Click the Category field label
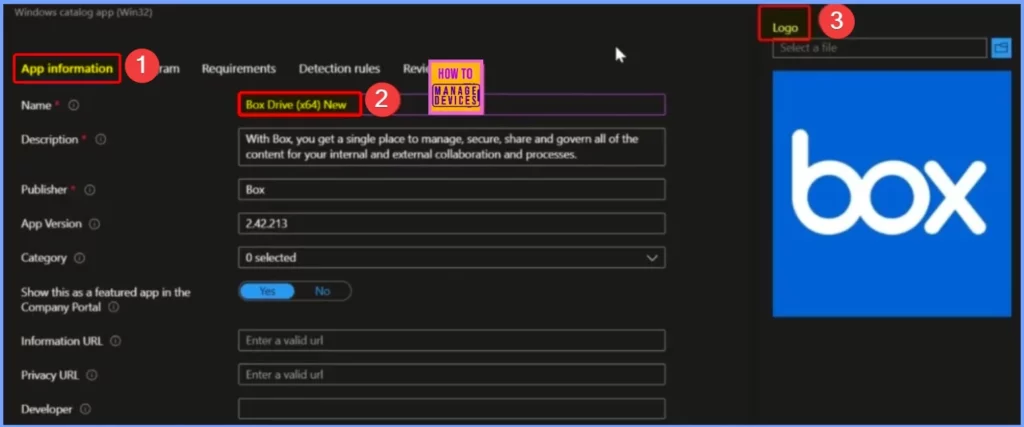Screen dimensions: 1024x427 click(x=44, y=258)
